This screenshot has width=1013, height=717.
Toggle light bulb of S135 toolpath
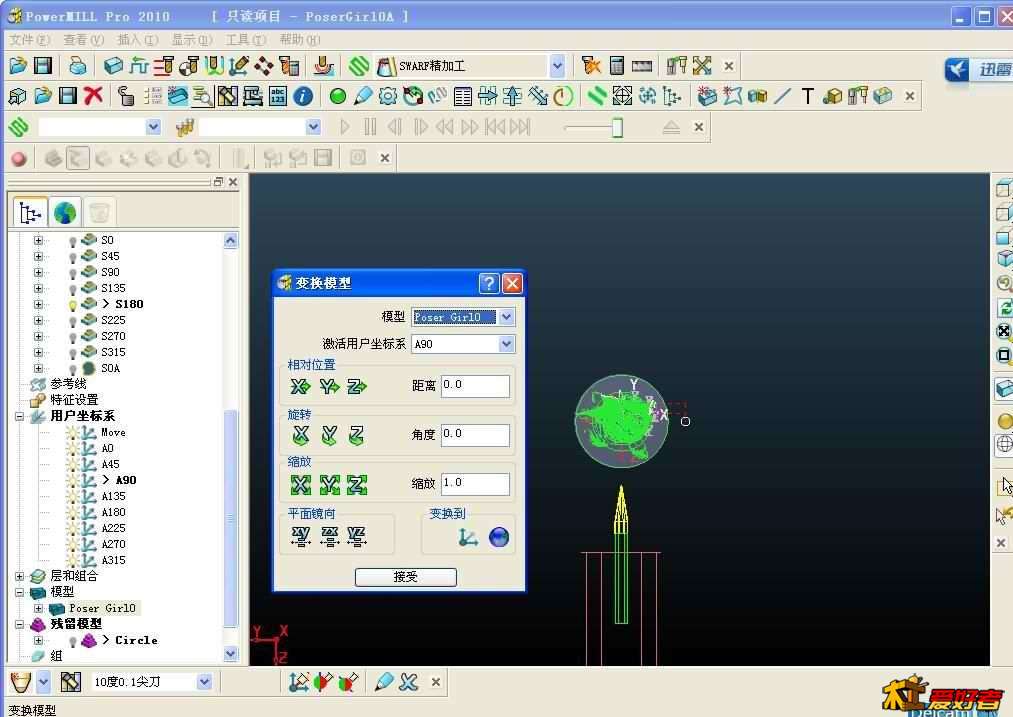coord(72,289)
